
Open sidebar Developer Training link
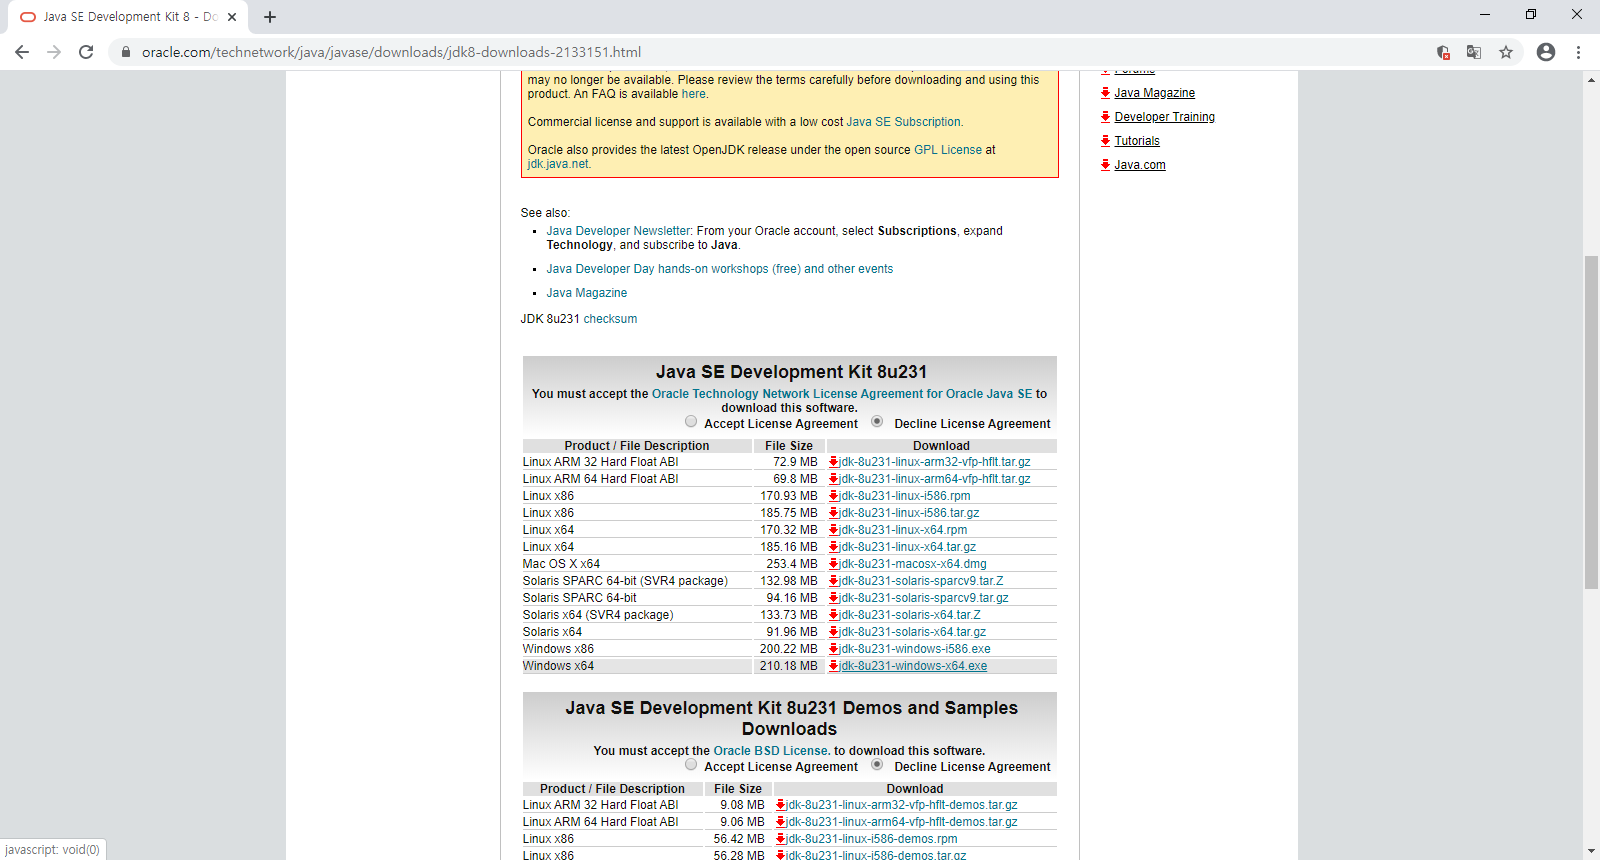(1165, 117)
